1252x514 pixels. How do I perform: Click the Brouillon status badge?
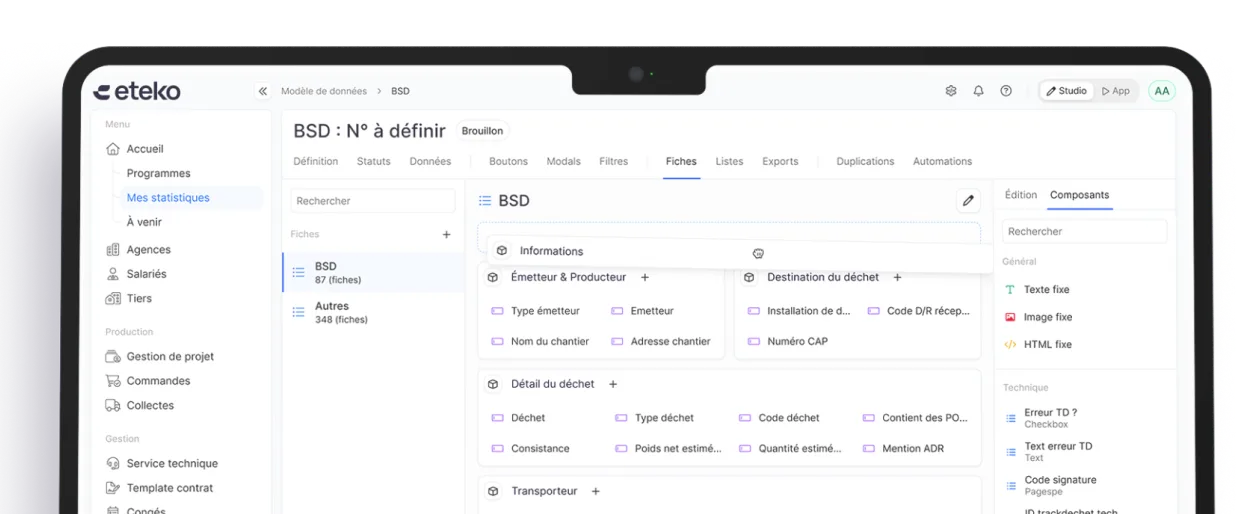[x=482, y=131]
